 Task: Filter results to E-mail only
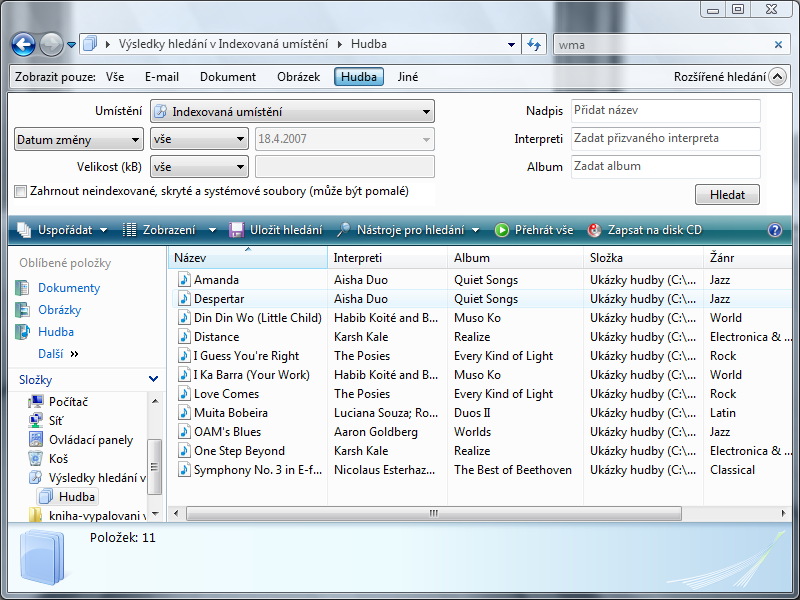click(162, 77)
